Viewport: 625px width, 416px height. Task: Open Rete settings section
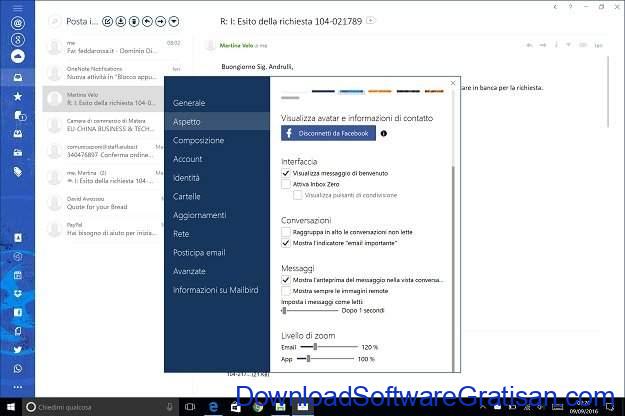[217, 234]
